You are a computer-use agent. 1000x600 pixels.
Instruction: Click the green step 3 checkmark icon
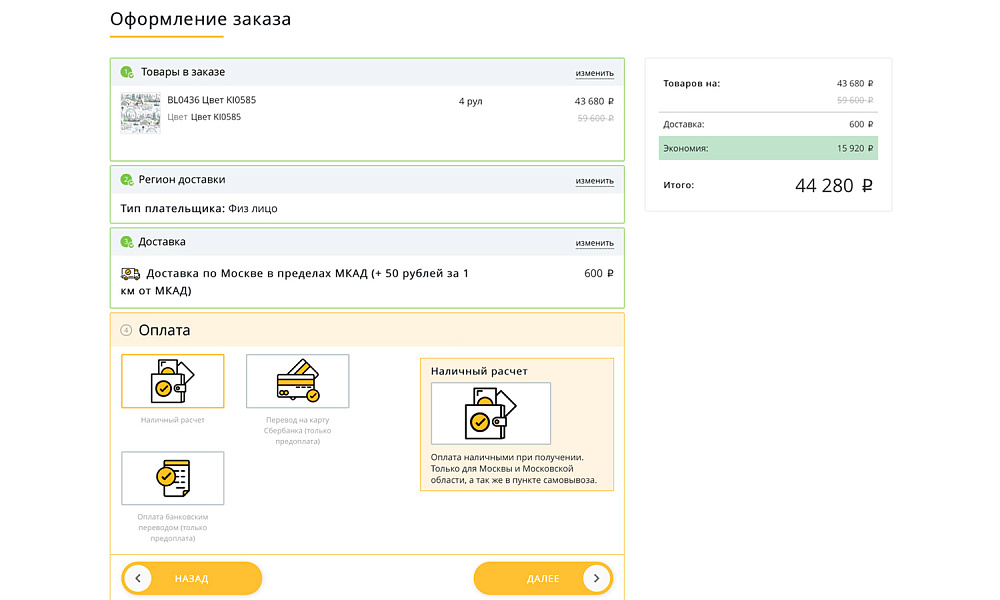click(x=127, y=242)
